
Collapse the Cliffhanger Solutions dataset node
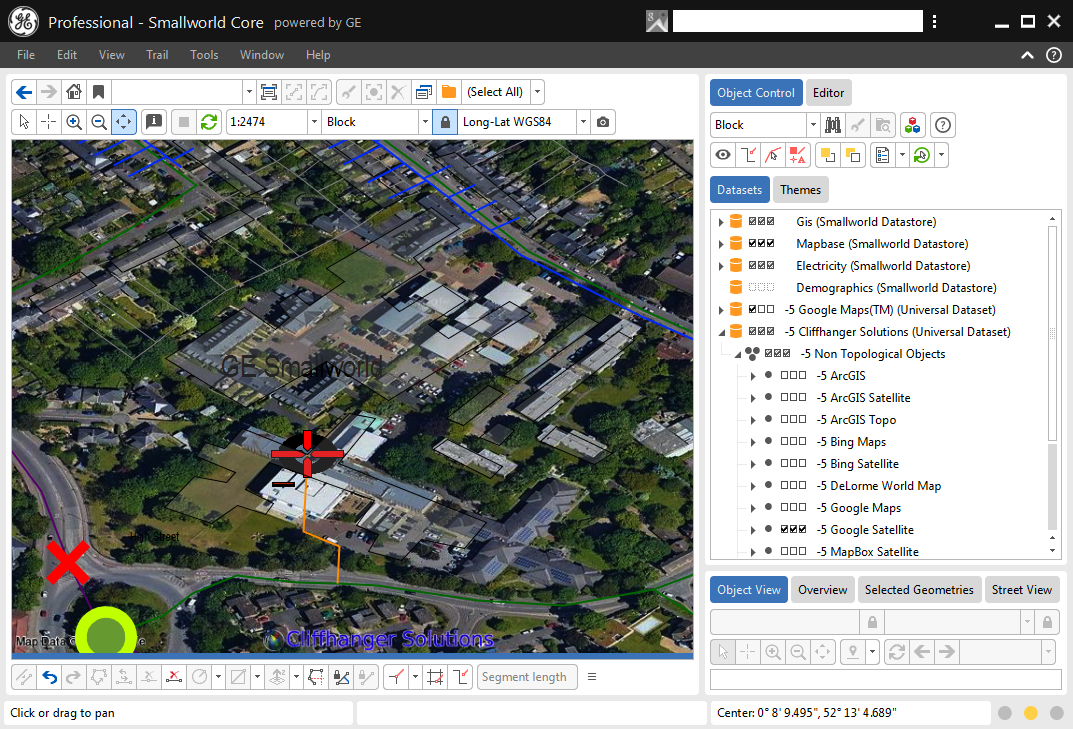(x=721, y=332)
